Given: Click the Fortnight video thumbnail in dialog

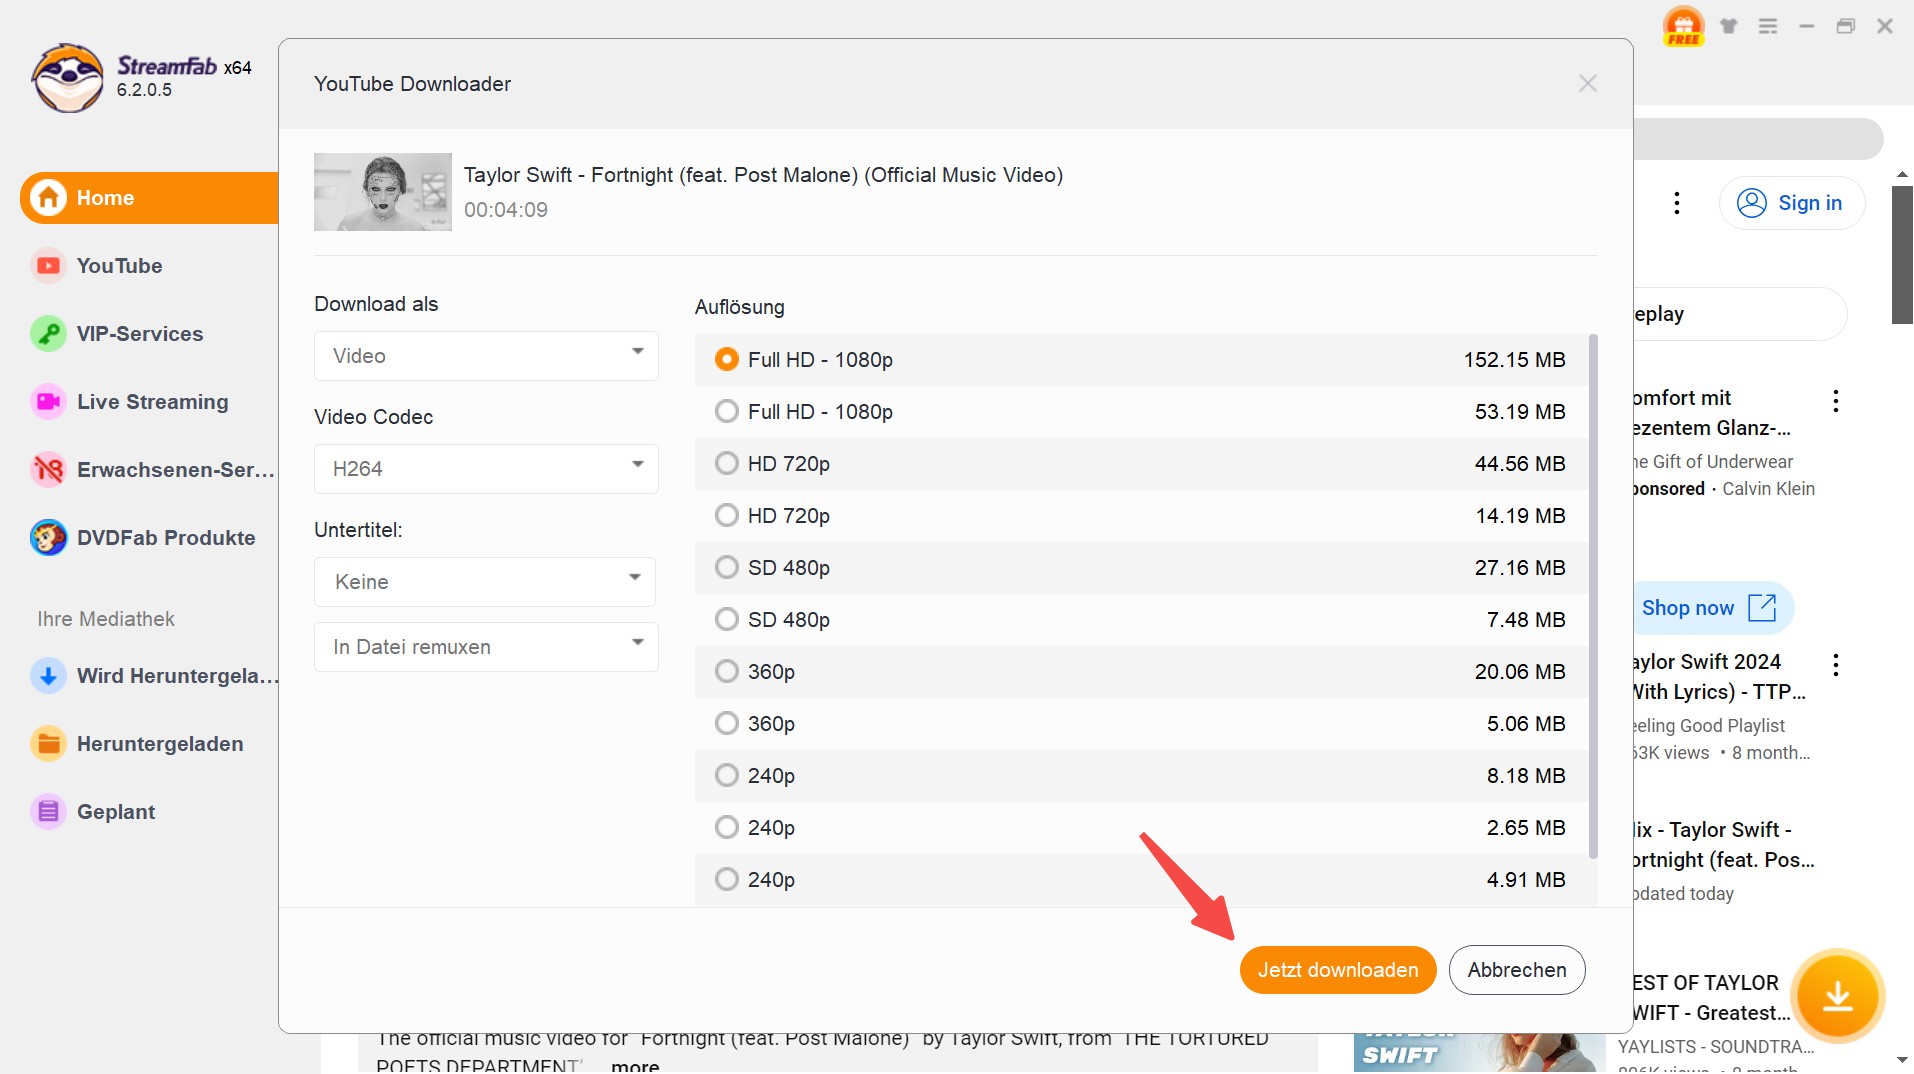Looking at the screenshot, I should tap(383, 192).
